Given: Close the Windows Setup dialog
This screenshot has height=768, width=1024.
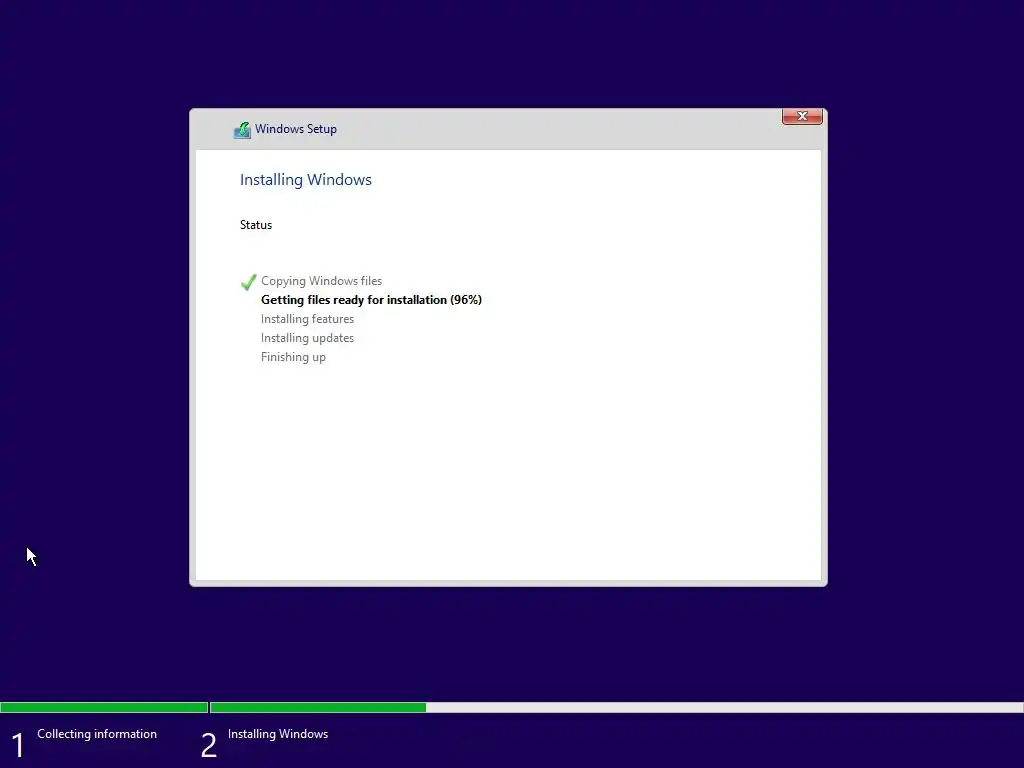Looking at the screenshot, I should 802,116.
